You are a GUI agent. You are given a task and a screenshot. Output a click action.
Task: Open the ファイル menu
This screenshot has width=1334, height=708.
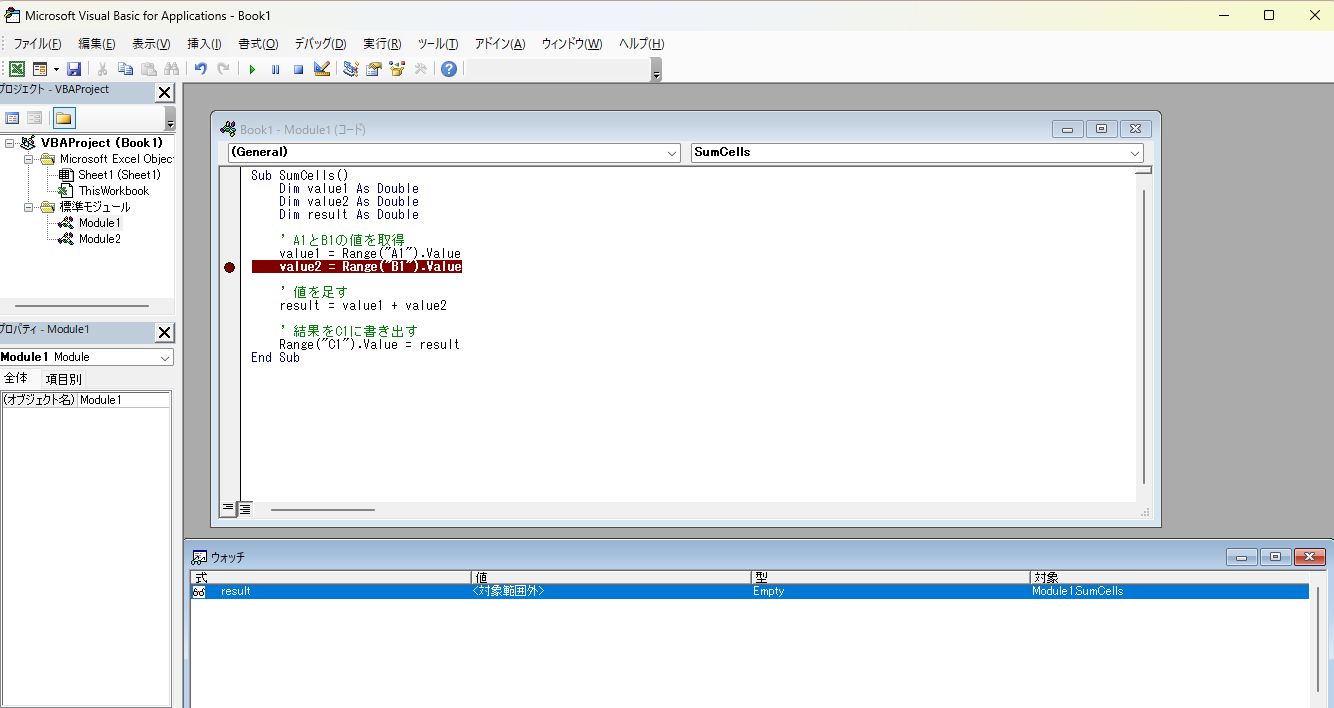(x=37, y=44)
